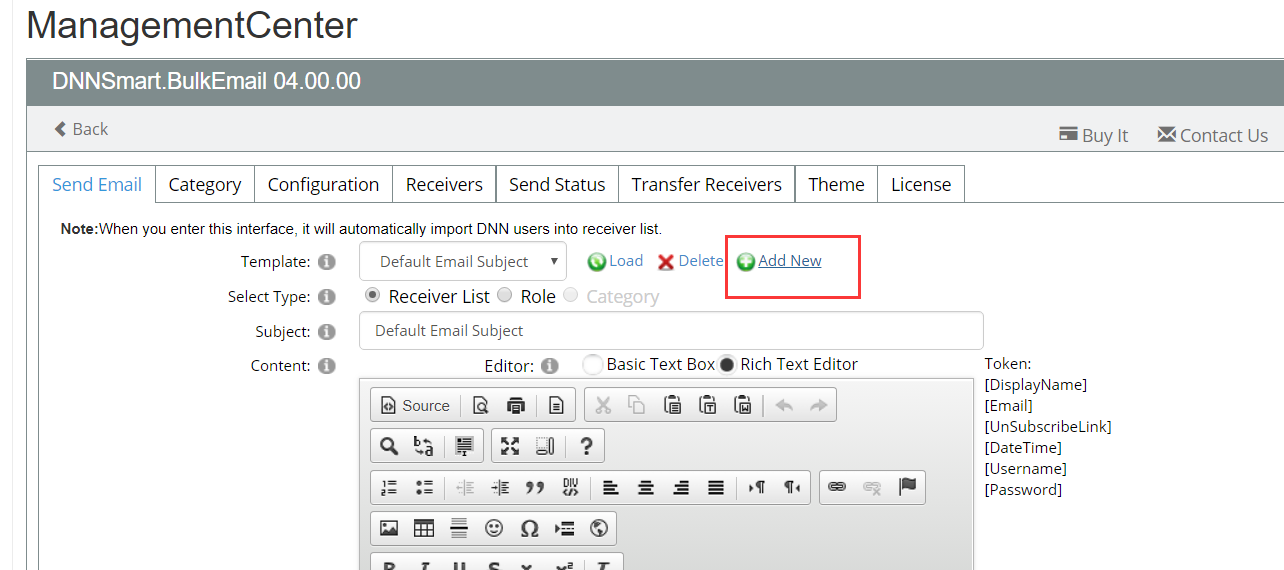The image size is (1284, 570).
Task: Insert an IFrame with globe icon
Action: pos(600,528)
